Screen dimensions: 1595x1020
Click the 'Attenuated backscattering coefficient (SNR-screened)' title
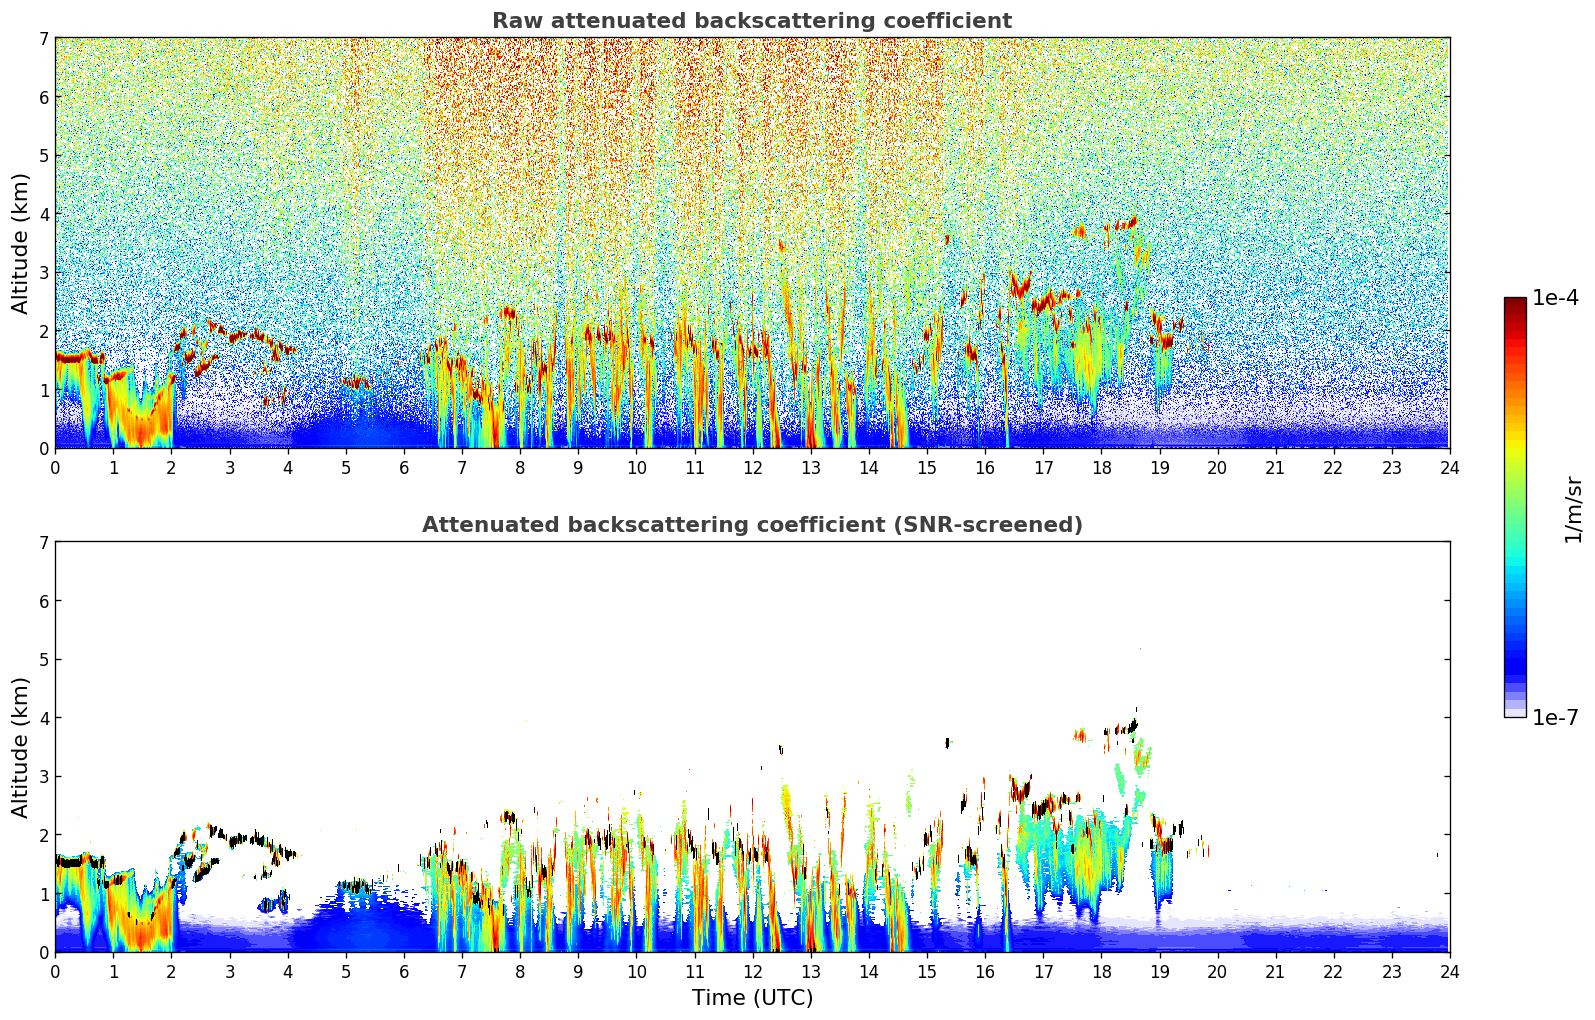pos(752,525)
